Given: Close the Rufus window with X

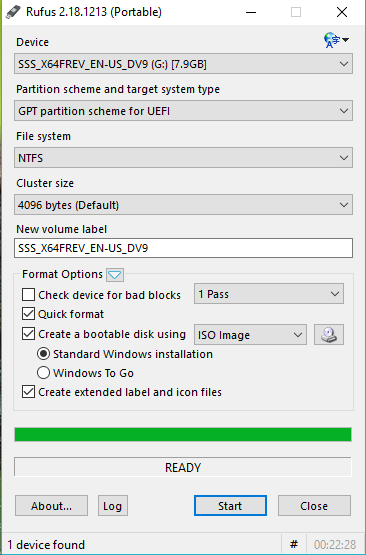Looking at the screenshot, I should [x=342, y=12].
